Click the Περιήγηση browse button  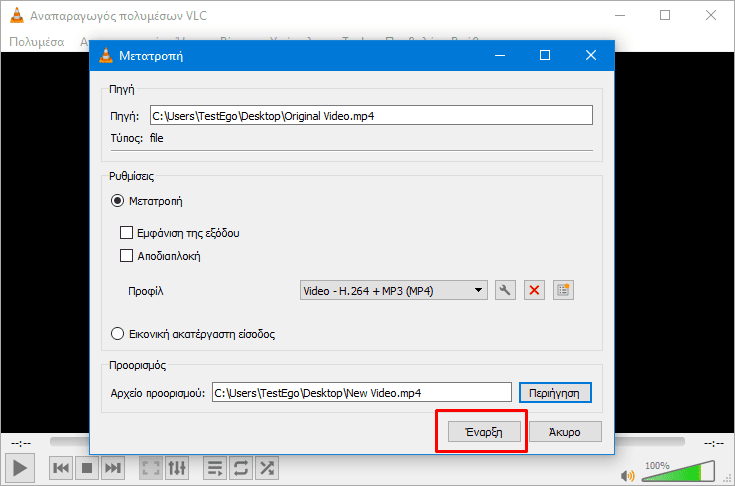point(555,393)
